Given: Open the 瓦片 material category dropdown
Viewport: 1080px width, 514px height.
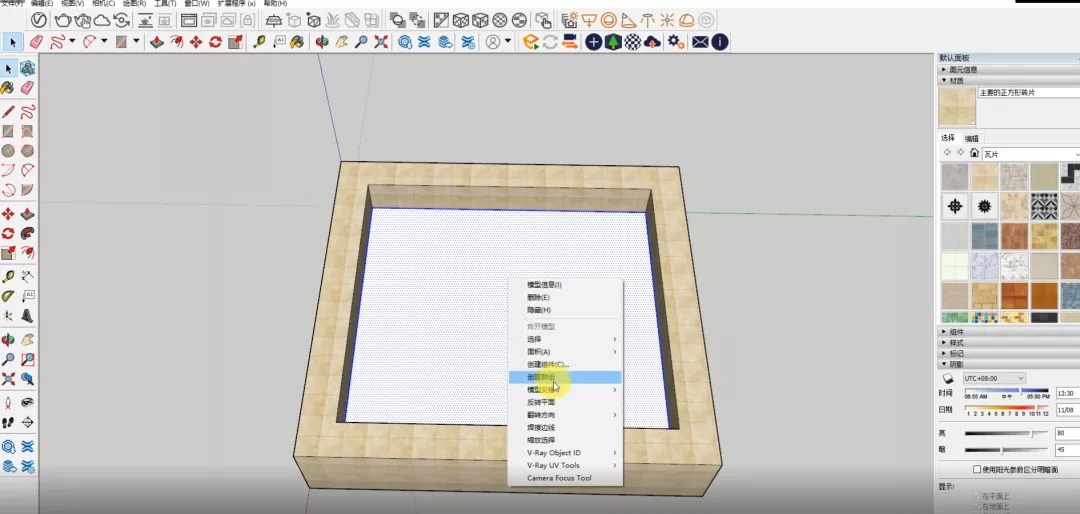Looking at the screenshot, I should pos(1030,154).
